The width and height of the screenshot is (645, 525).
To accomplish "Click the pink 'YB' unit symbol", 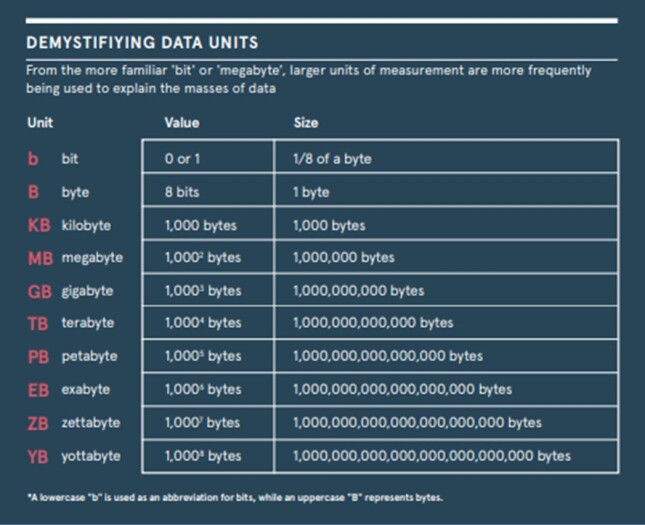I will coord(38,457).
